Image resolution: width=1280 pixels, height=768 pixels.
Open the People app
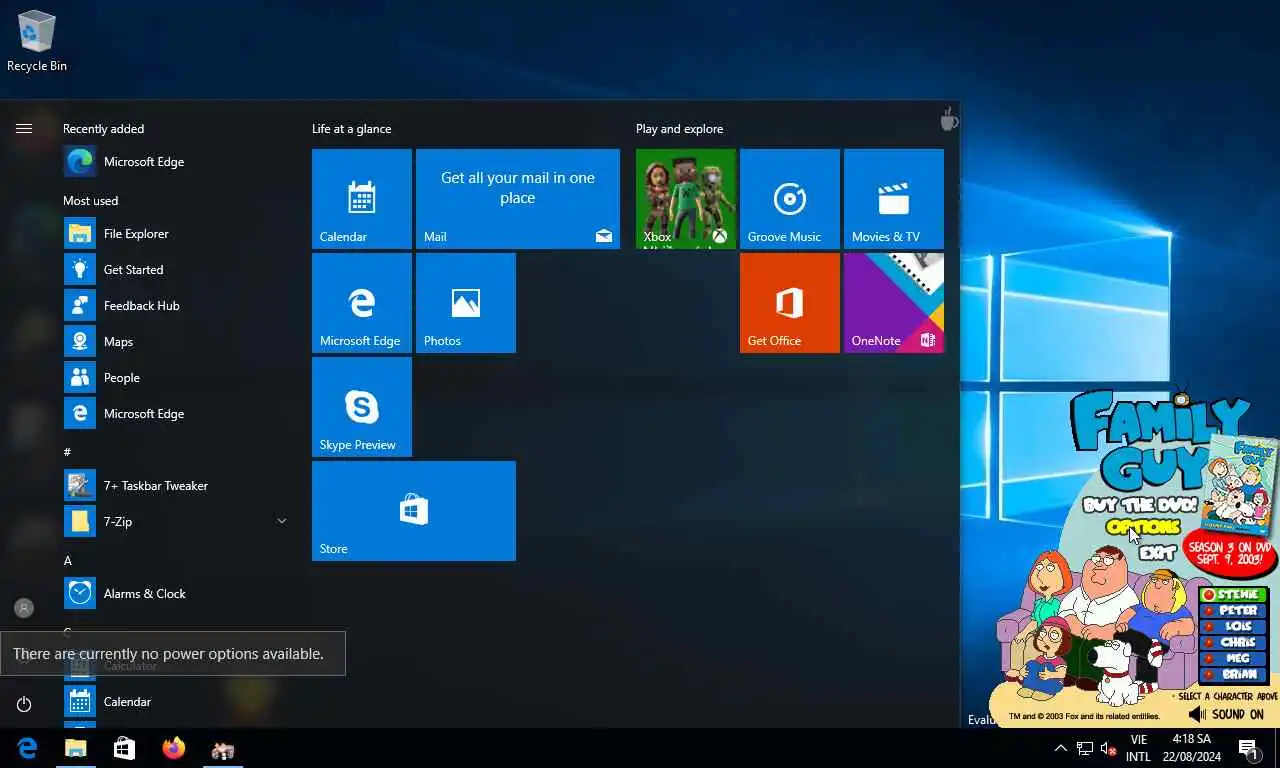coord(176,378)
